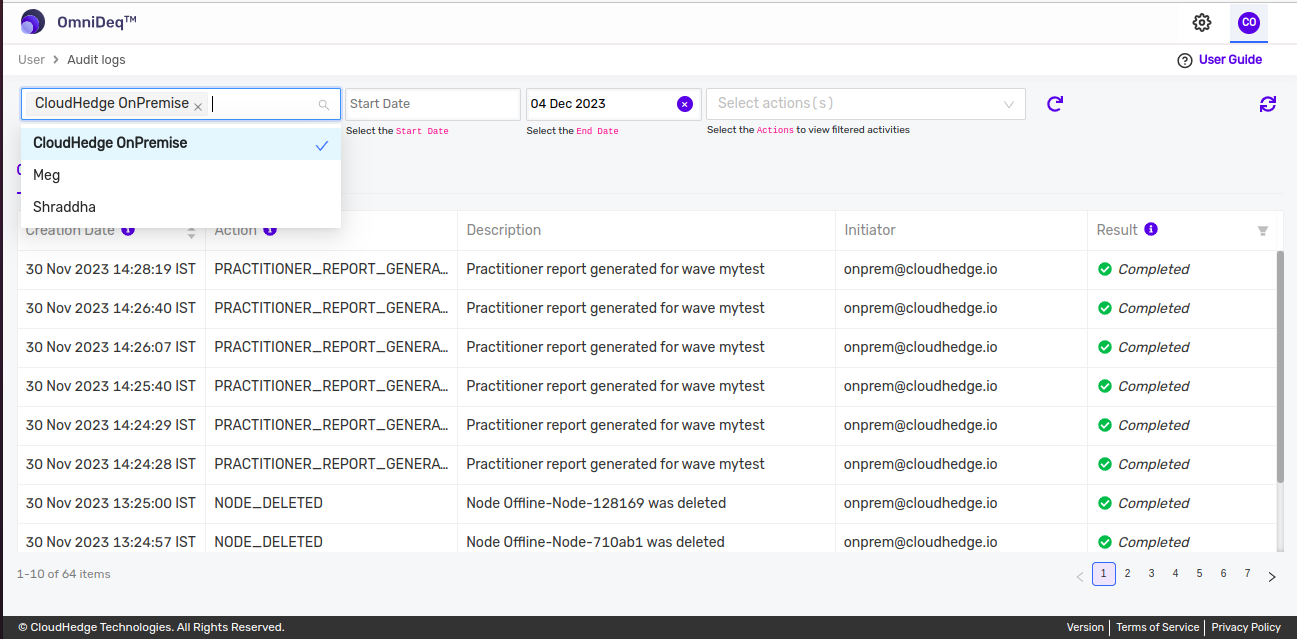Expand the Select actions dropdown
Image resolution: width=1297 pixels, height=639 pixels.
[865, 104]
